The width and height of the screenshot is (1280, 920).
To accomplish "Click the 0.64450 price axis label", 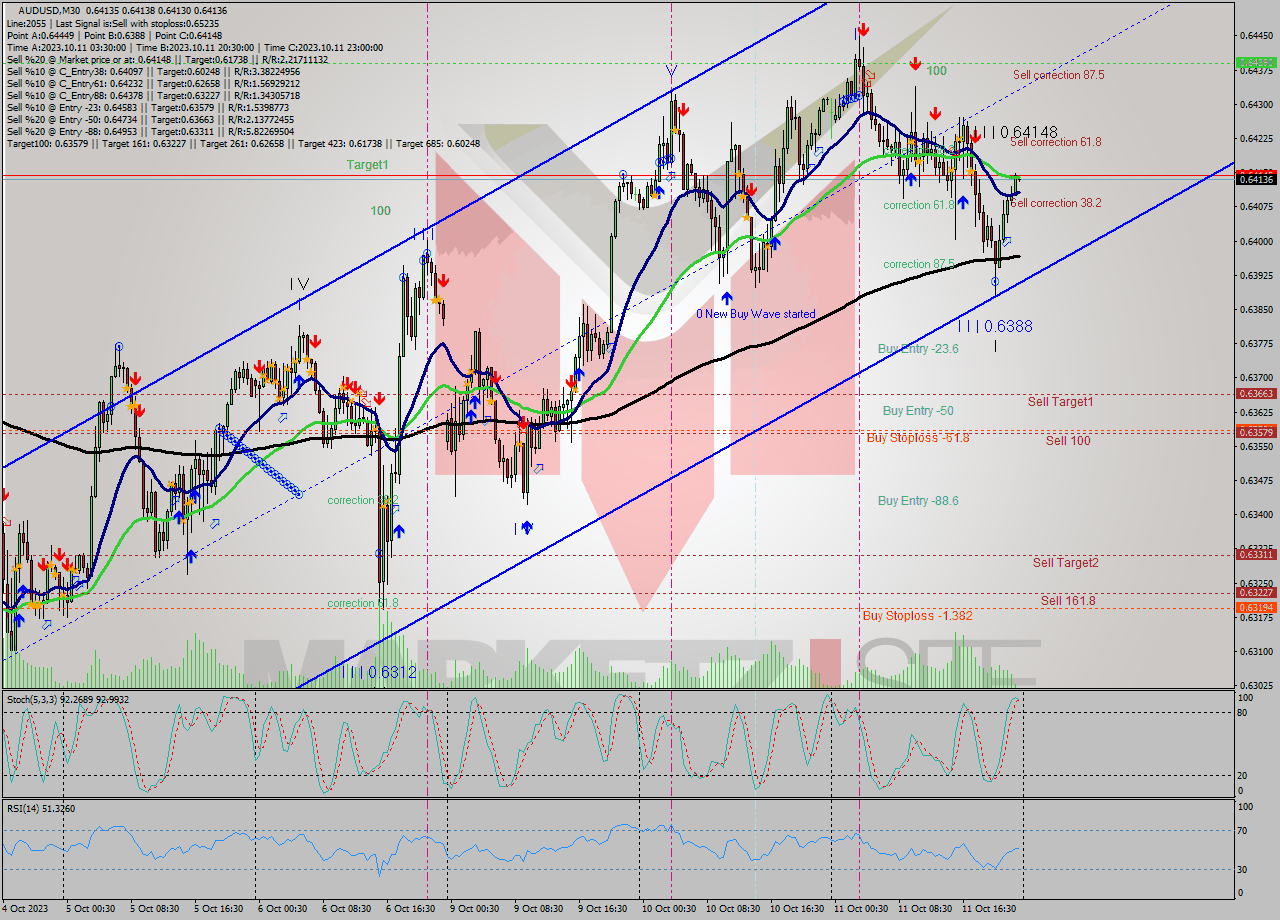I will point(1256,36).
